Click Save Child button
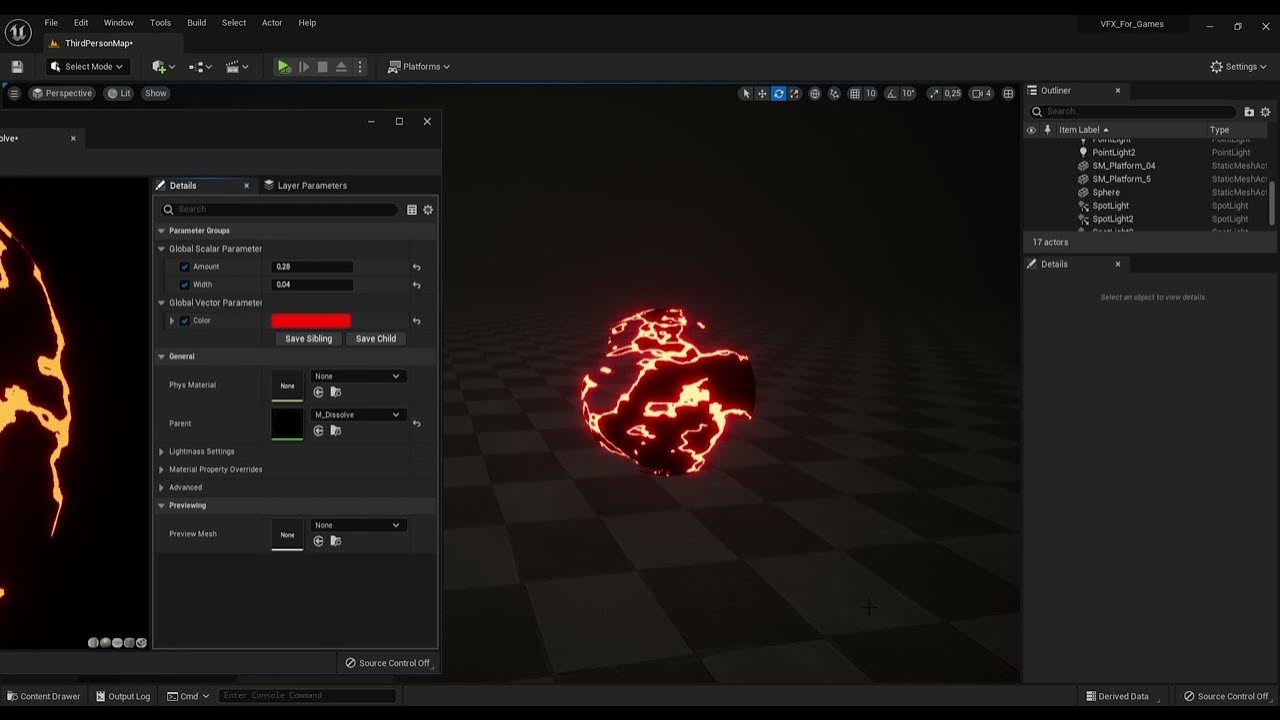Screen dimensions: 1280x720 [x=376, y=339]
